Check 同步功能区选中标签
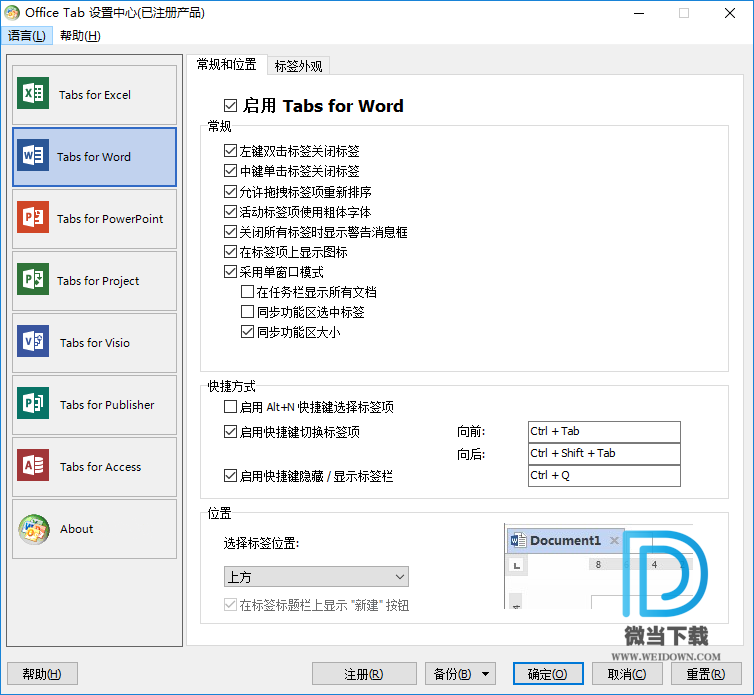Viewport: 754px width, 695px height. pyautogui.click(x=247, y=312)
